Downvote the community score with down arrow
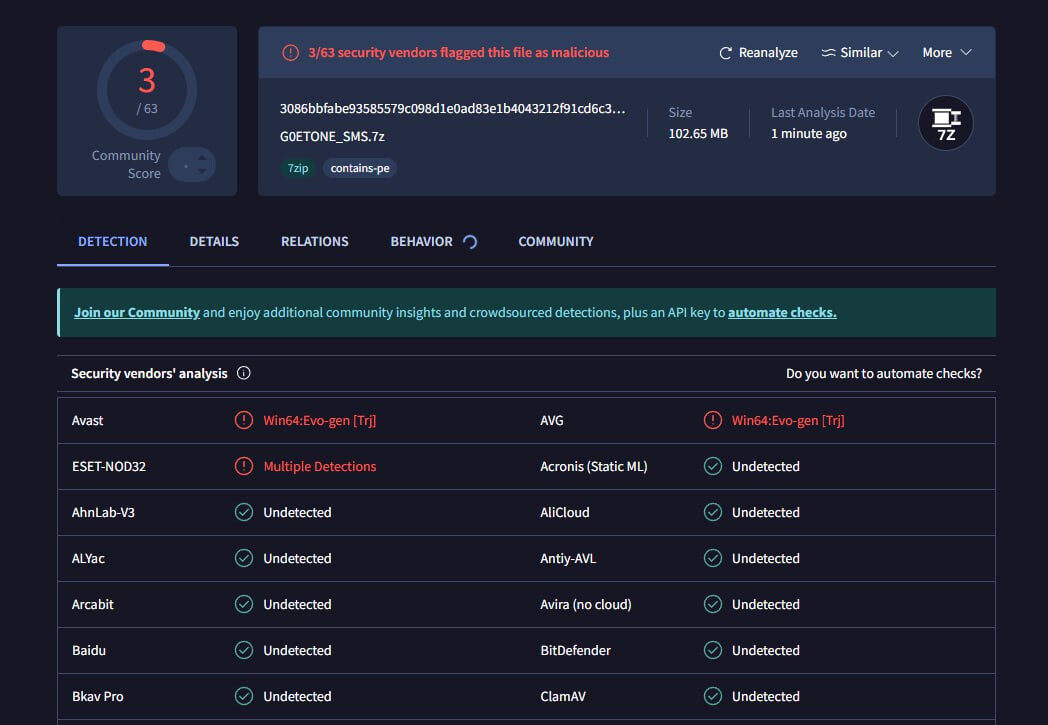 coord(202,172)
